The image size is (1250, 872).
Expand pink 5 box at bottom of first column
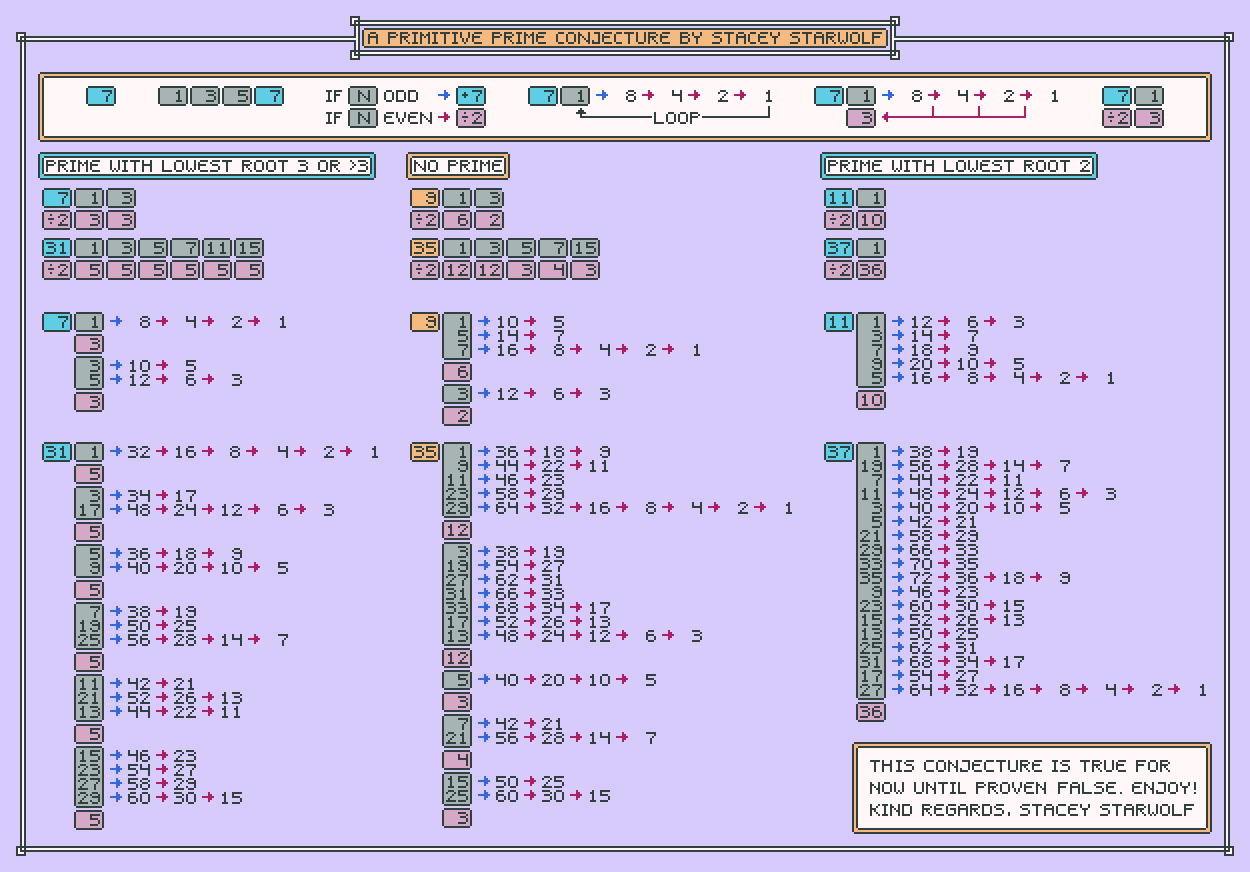[89, 820]
